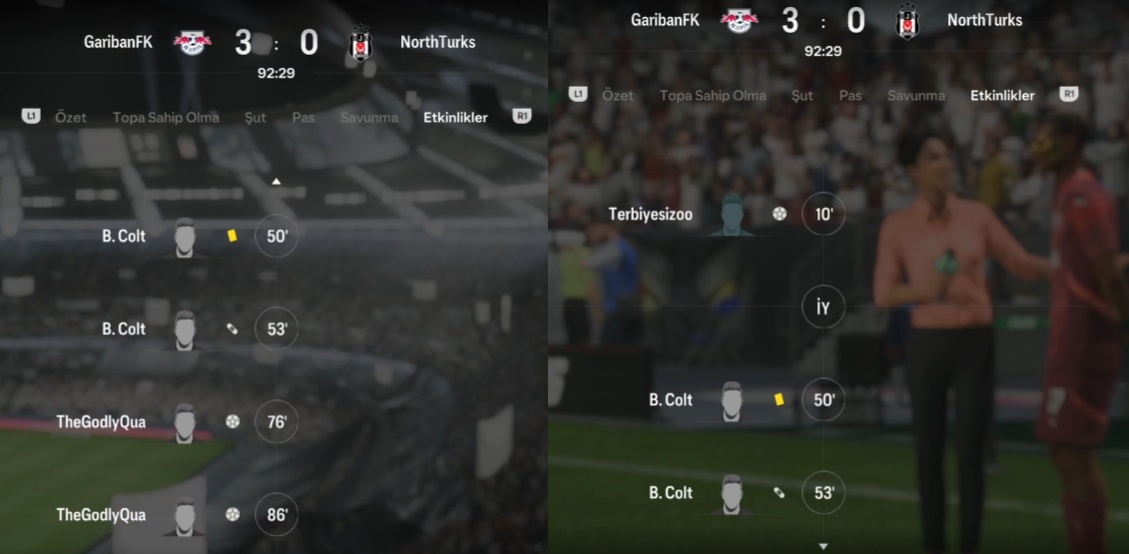
Task: Click bandage injury icon just above scroll-down arrow
Action: pyautogui.click(x=778, y=493)
